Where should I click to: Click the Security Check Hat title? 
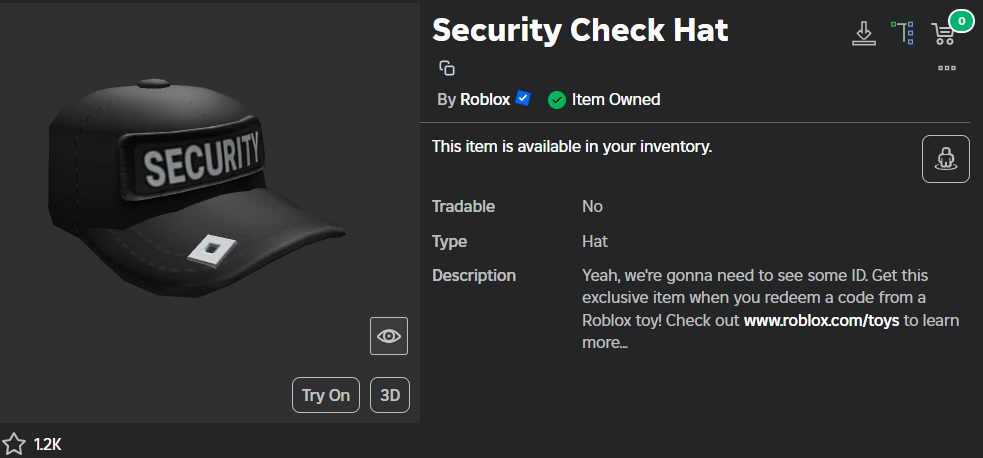tap(580, 30)
